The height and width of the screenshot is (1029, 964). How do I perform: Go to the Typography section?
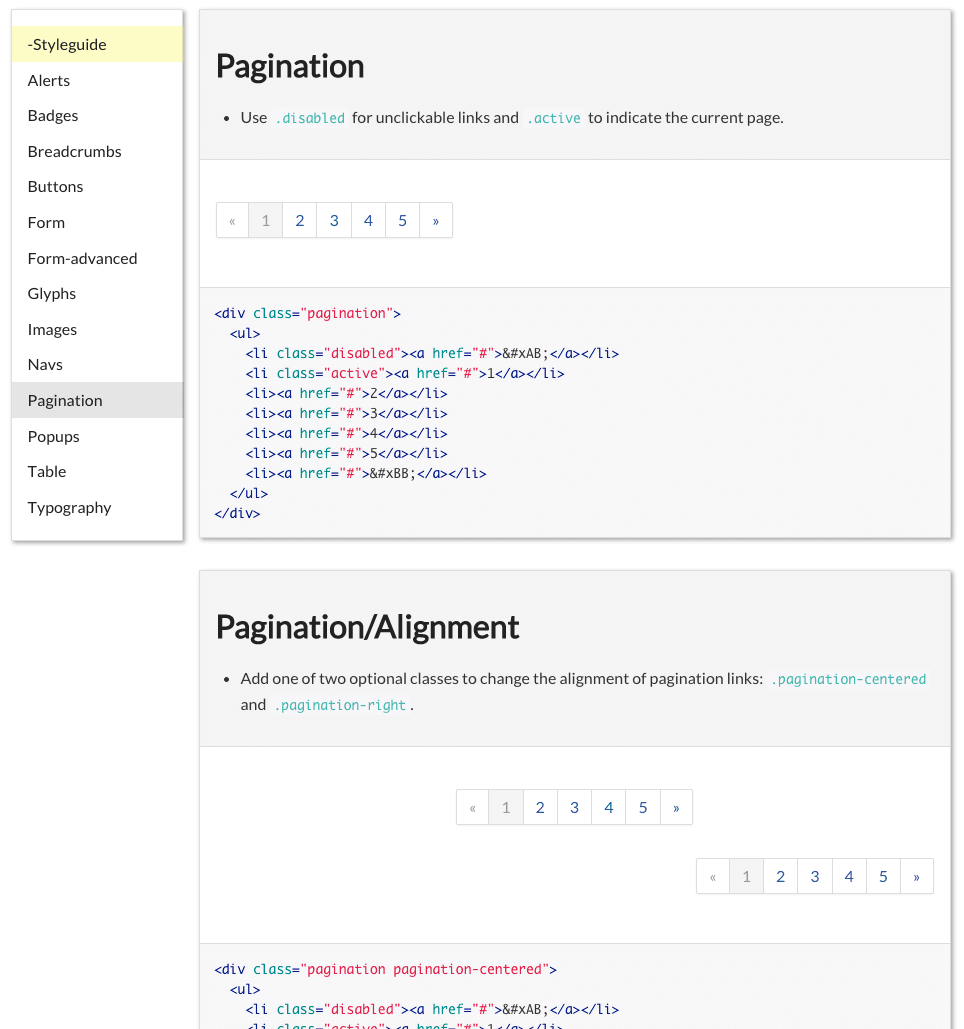click(69, 507)
